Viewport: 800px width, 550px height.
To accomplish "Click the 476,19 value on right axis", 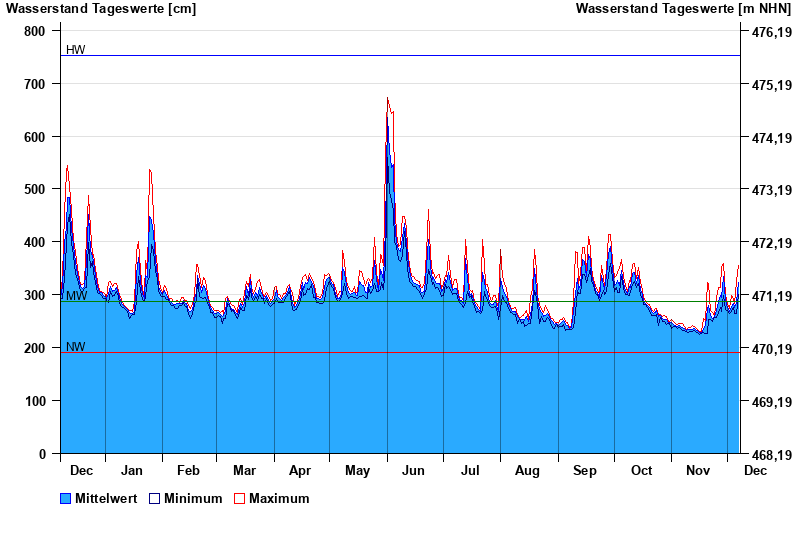I will [x=765, y=31].
